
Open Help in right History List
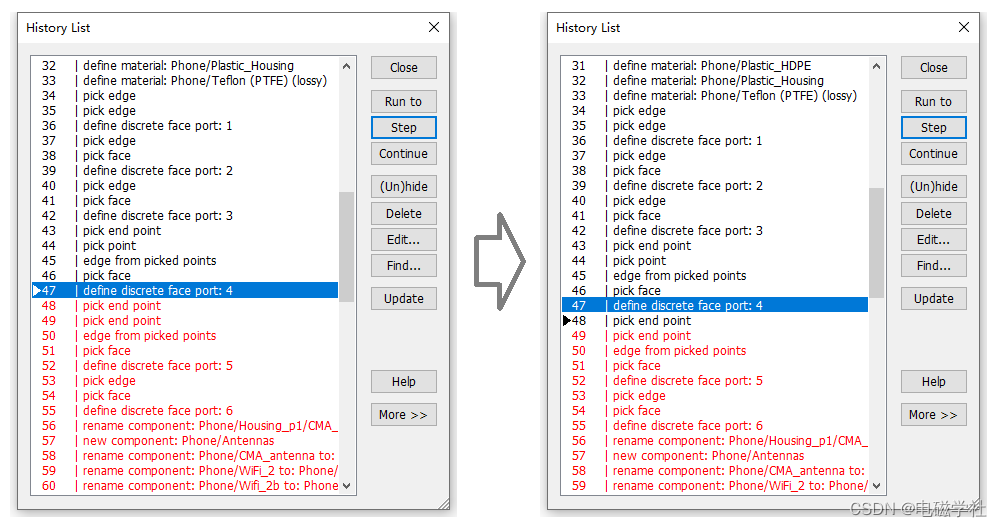934,381
